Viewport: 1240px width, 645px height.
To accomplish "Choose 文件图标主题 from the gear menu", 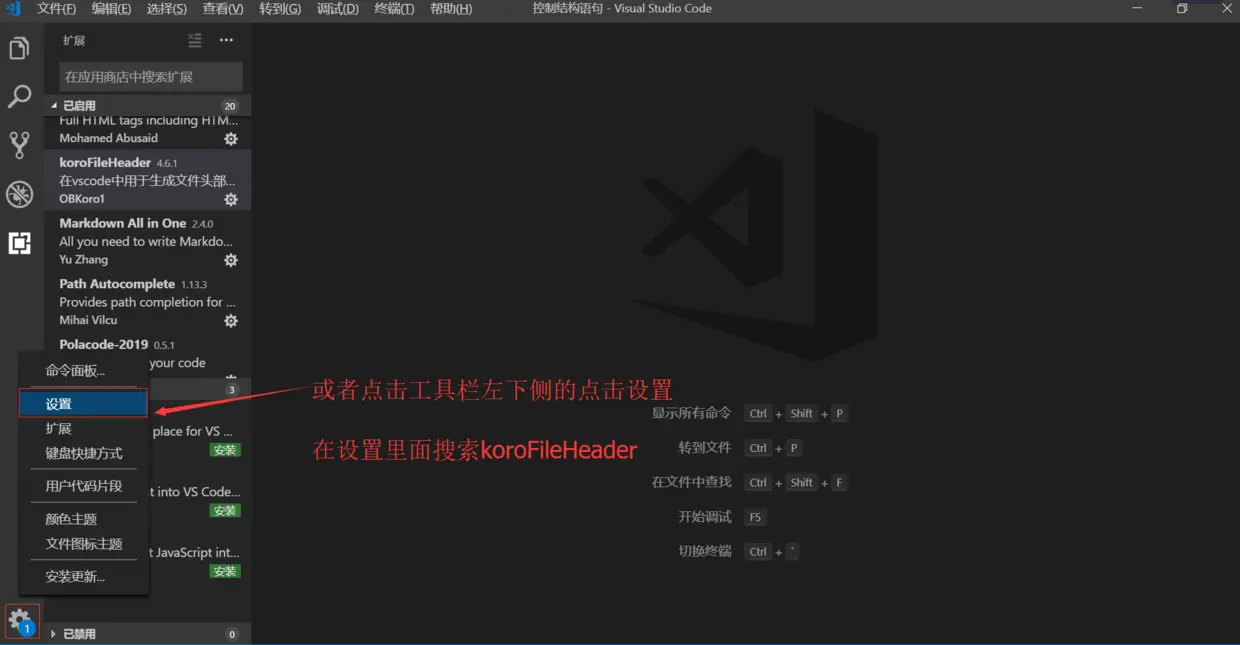I will click(x=84, y=544).
